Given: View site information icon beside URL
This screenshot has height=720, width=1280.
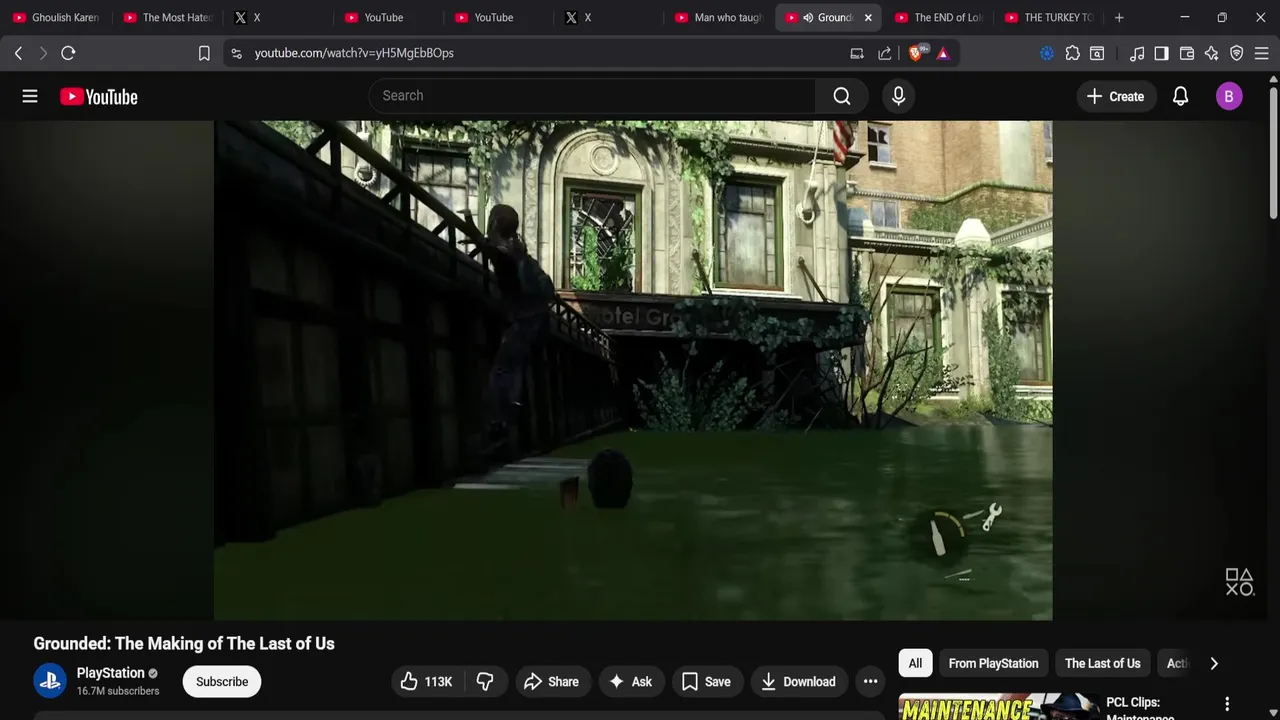Looking at the screenshot, I should click(236, 53).
